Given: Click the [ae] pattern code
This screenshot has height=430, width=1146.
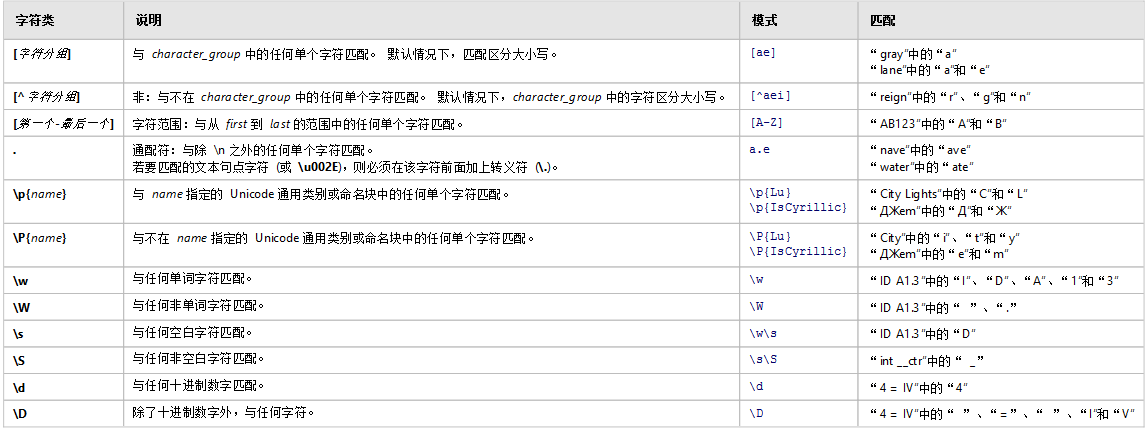Looking at the screenshot, I should point(763,53).
